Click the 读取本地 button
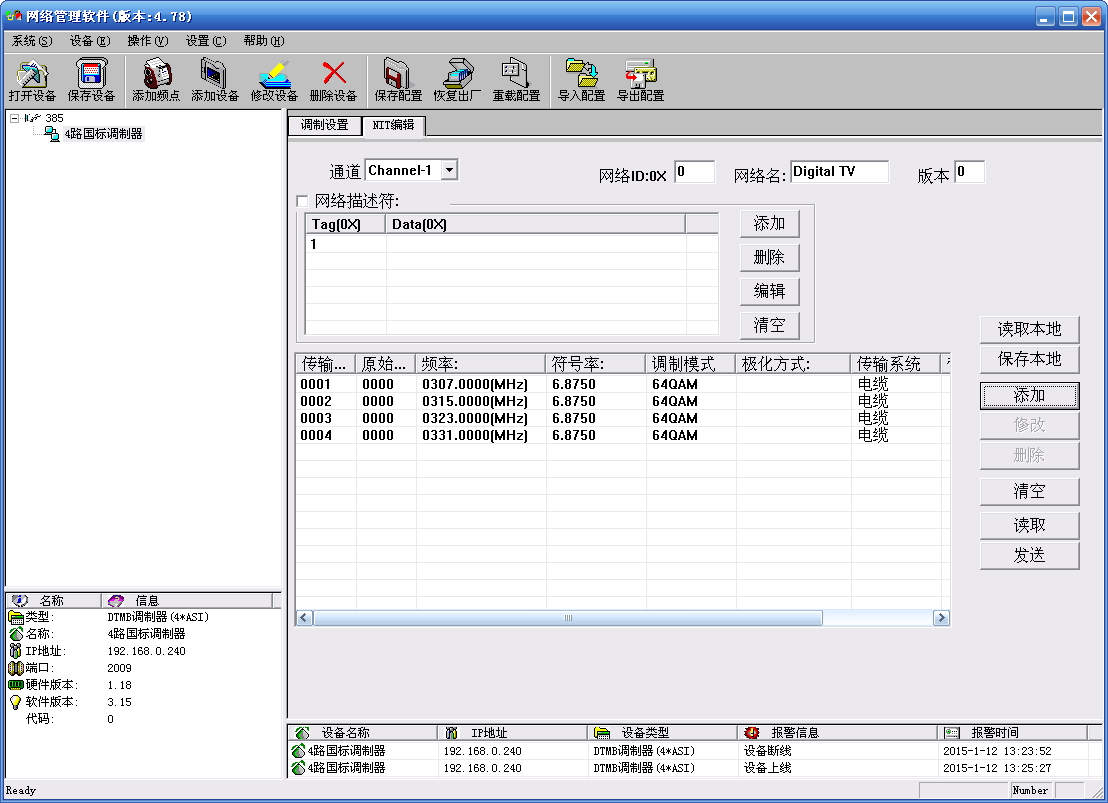This screenshot has height=803, width=1108. coord(1030,329)
